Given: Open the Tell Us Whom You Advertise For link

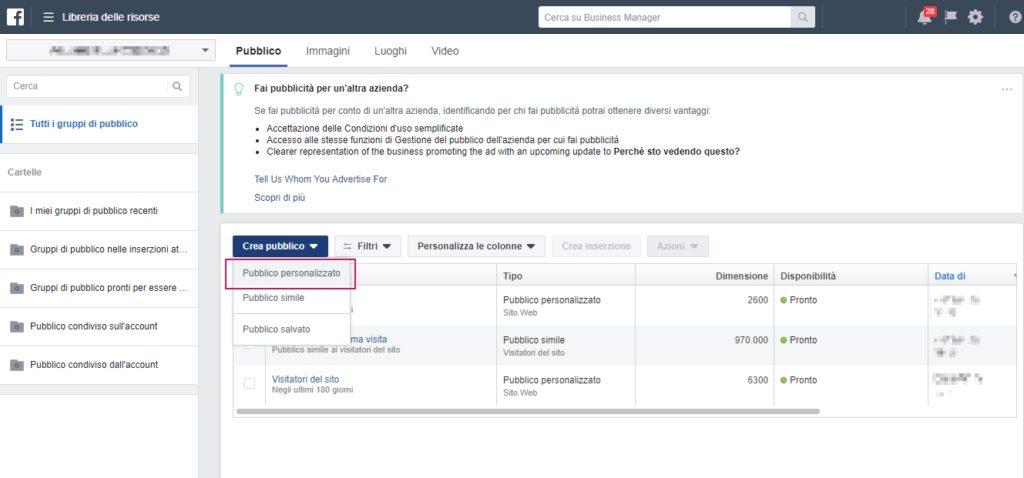Looking at the screenshot, I should 320,179.
